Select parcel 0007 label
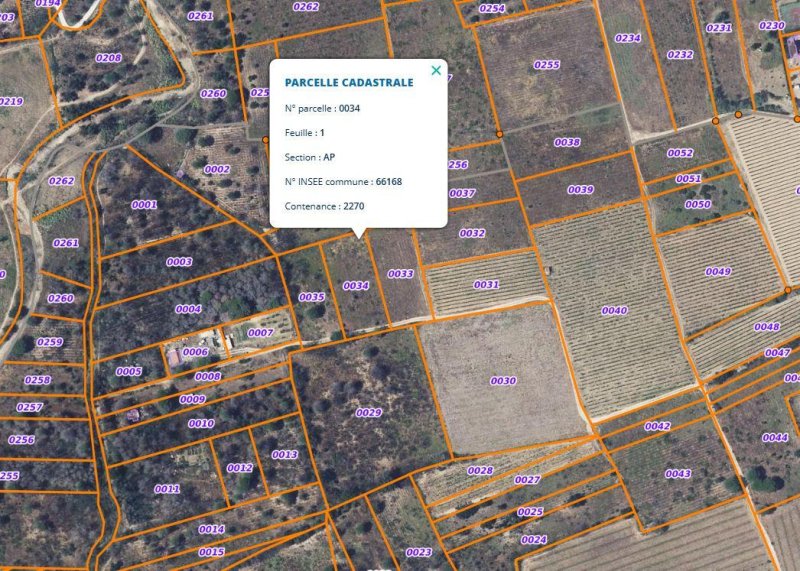800x571 pixels. click(260, 333)
